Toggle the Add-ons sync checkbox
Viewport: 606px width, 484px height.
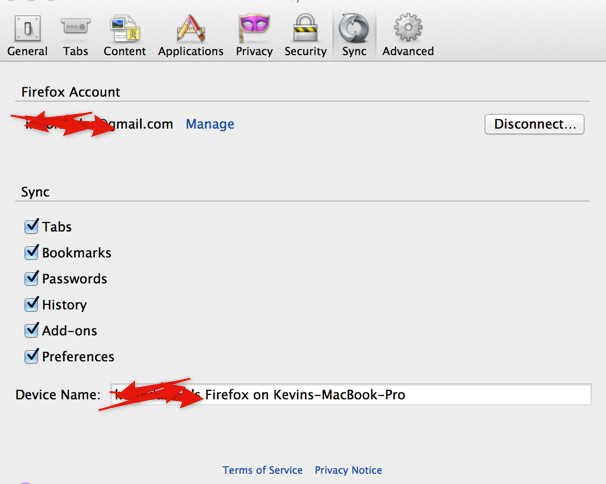coord(31,330)
